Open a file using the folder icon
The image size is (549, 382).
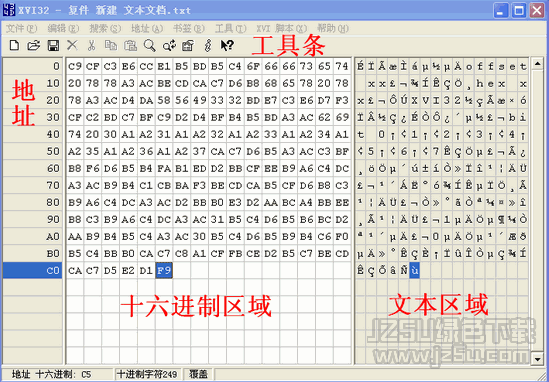[x=33, y=46]
